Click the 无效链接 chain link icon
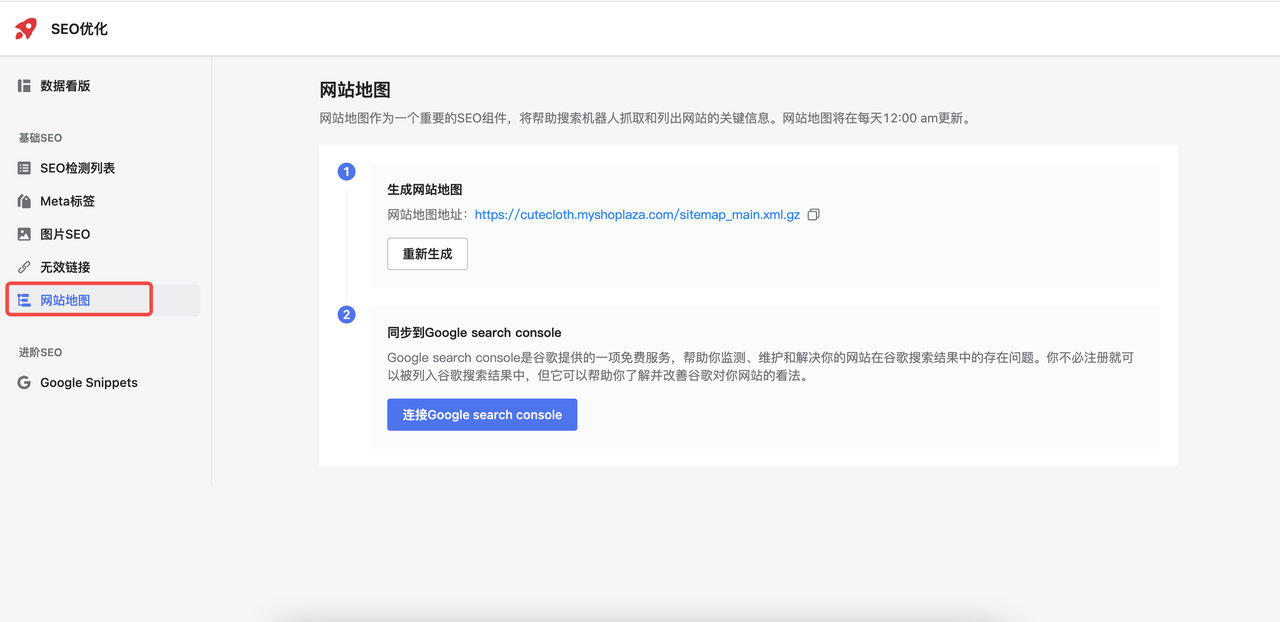The width and height of the screenshot is (1280, 622). pos(24,267)
